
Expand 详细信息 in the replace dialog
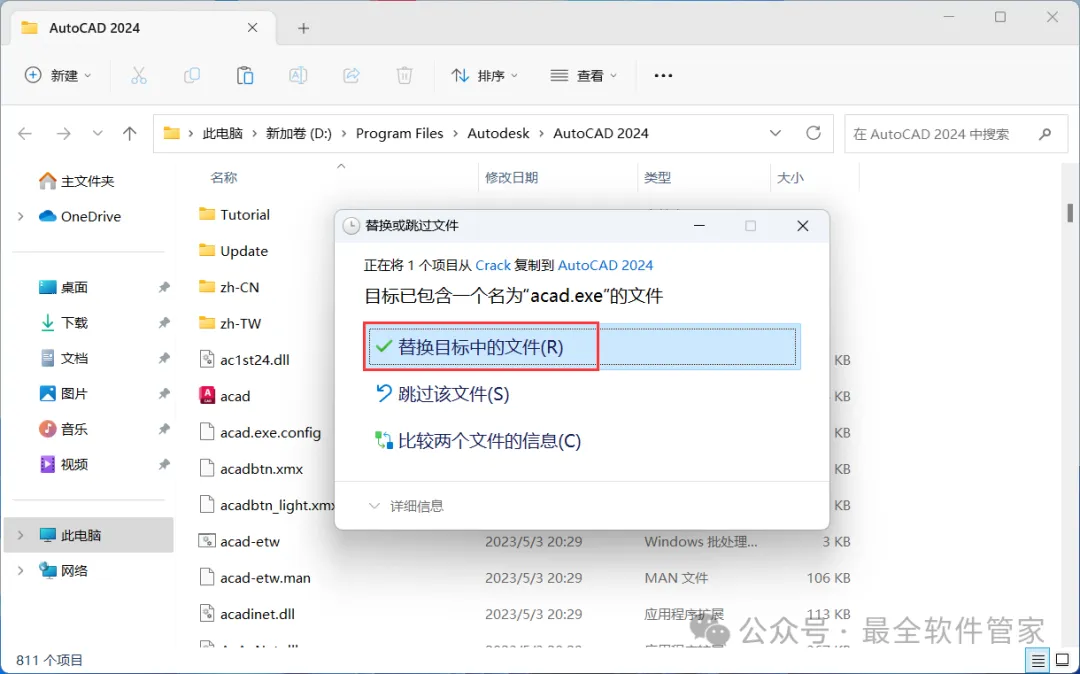coord(406,506)
